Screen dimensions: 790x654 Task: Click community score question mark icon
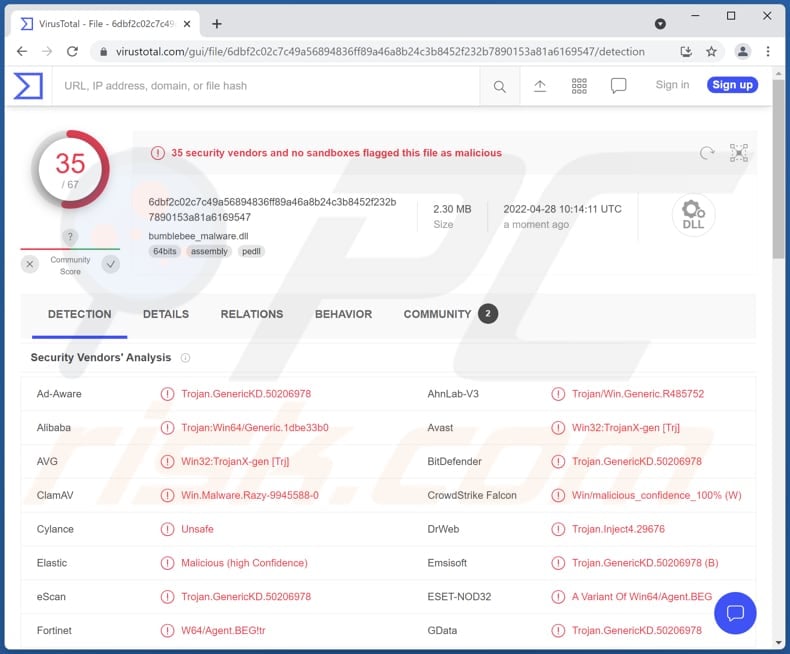point(70,236)
